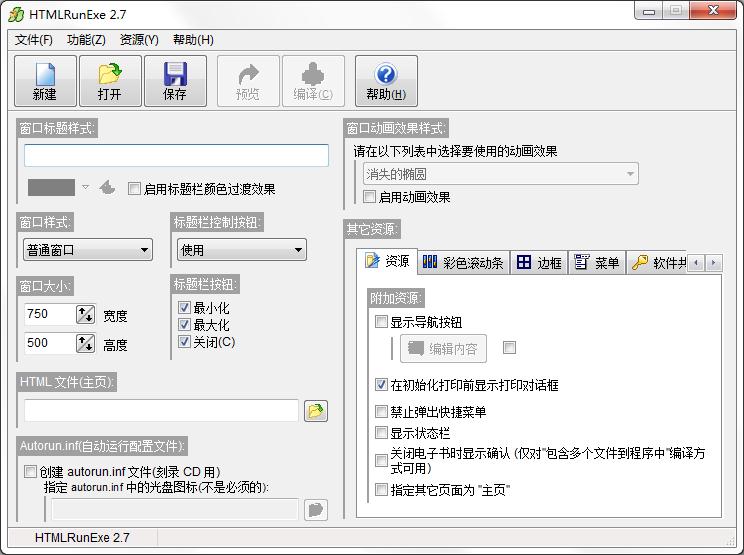Screen dimensions: 744x555
Task: Switch to the 菜单 tab
Action: point(597,263)
